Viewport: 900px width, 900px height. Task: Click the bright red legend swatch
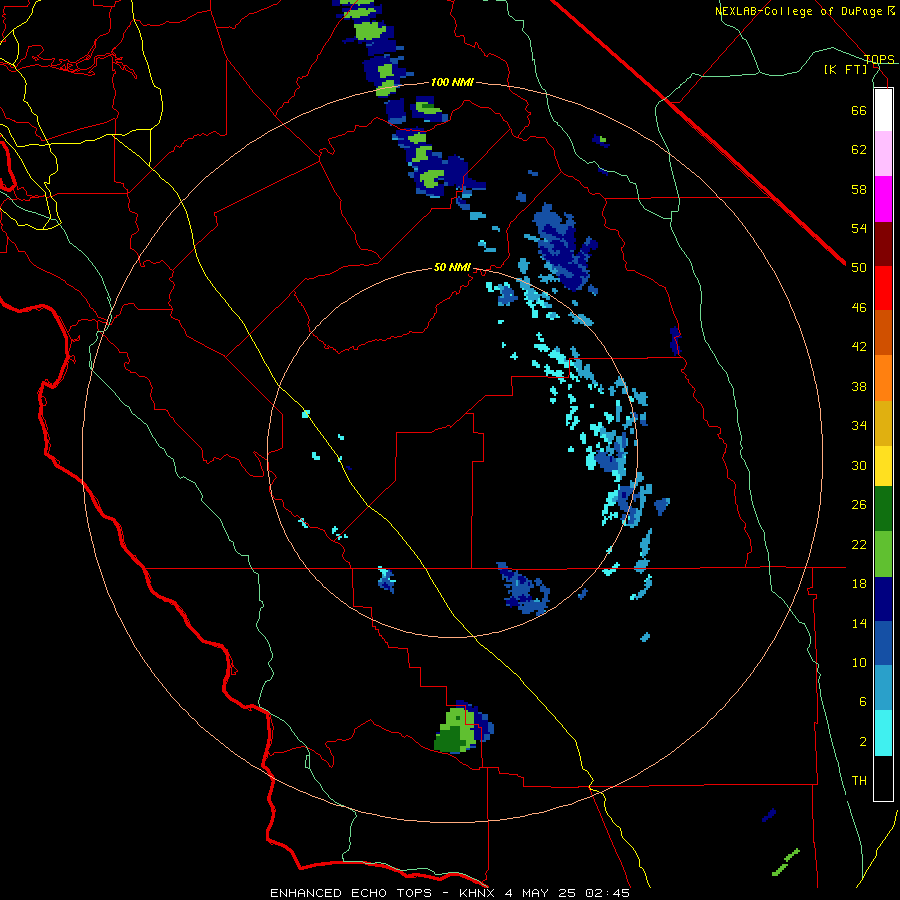click(x=883, y=288)
